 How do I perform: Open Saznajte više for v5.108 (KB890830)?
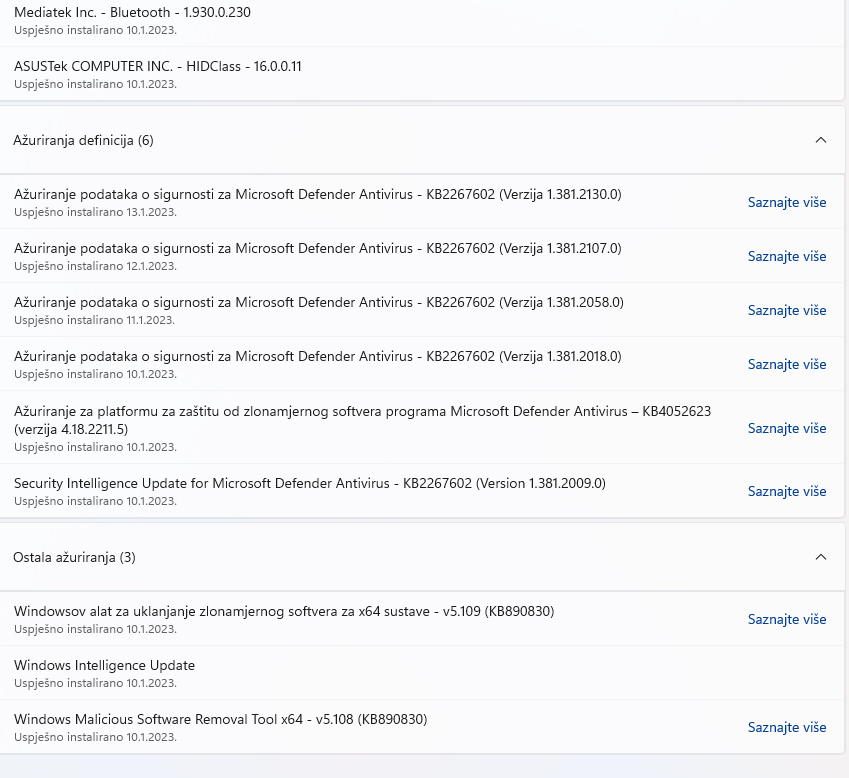click(787, 727)
